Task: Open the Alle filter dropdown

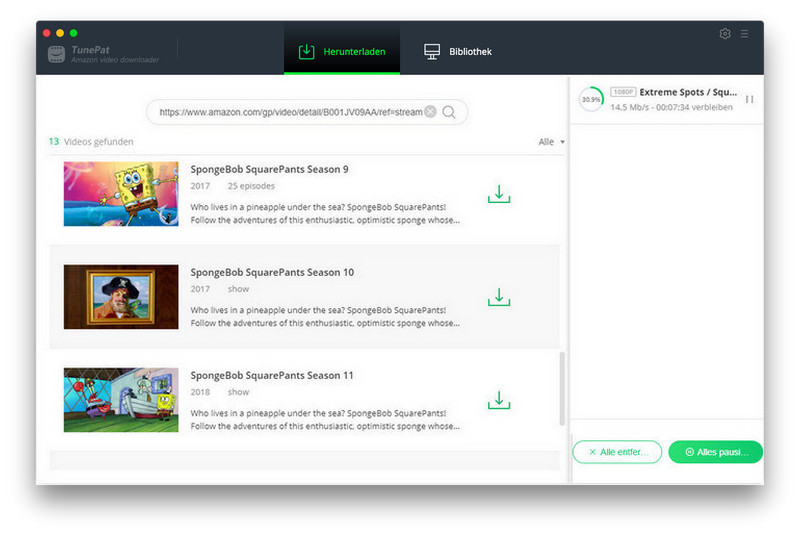Action: (x=552, y=142)
